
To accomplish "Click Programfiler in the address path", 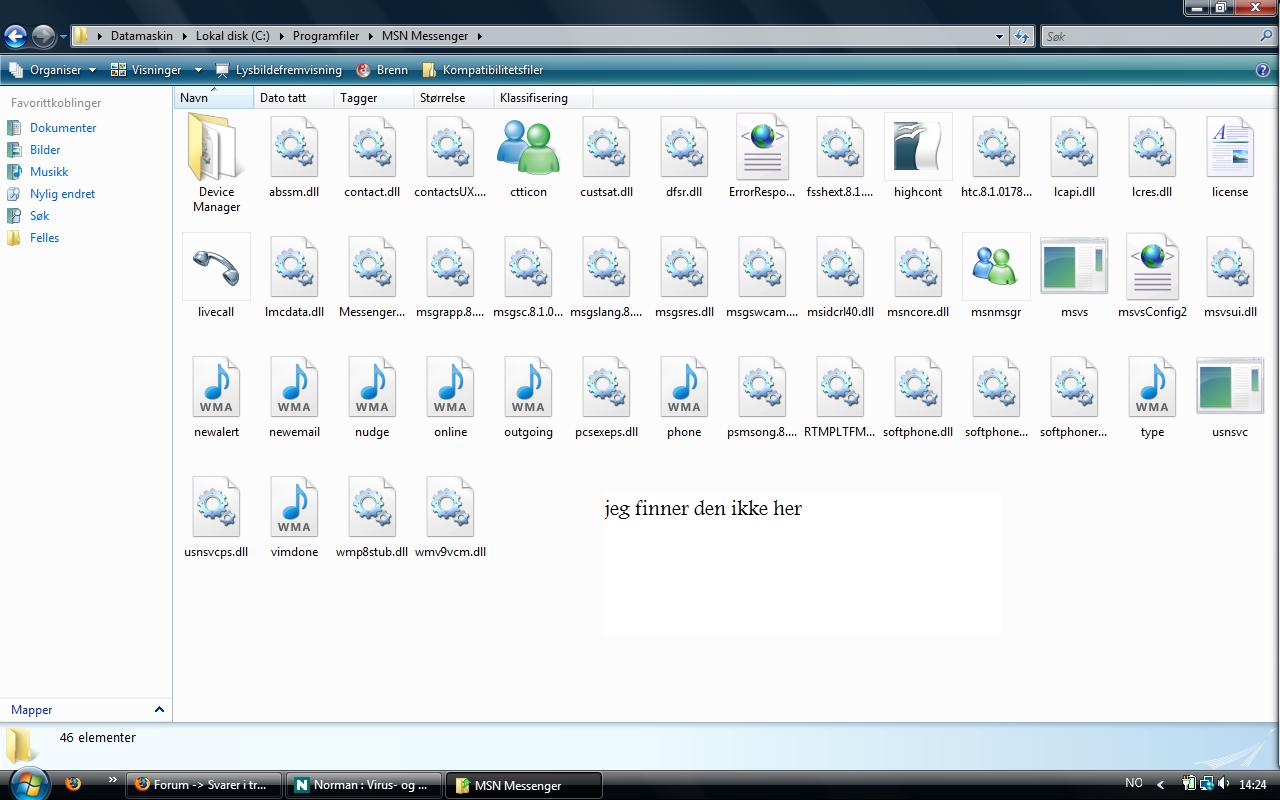I will (x=326, y=36).
